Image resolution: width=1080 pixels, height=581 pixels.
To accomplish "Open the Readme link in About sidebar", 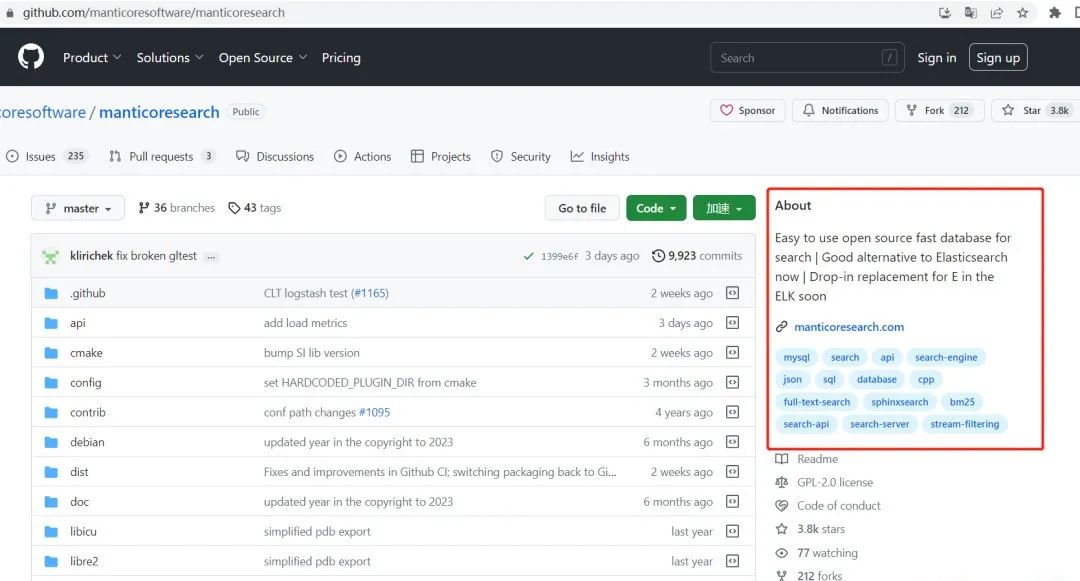I will click(807, 459).
